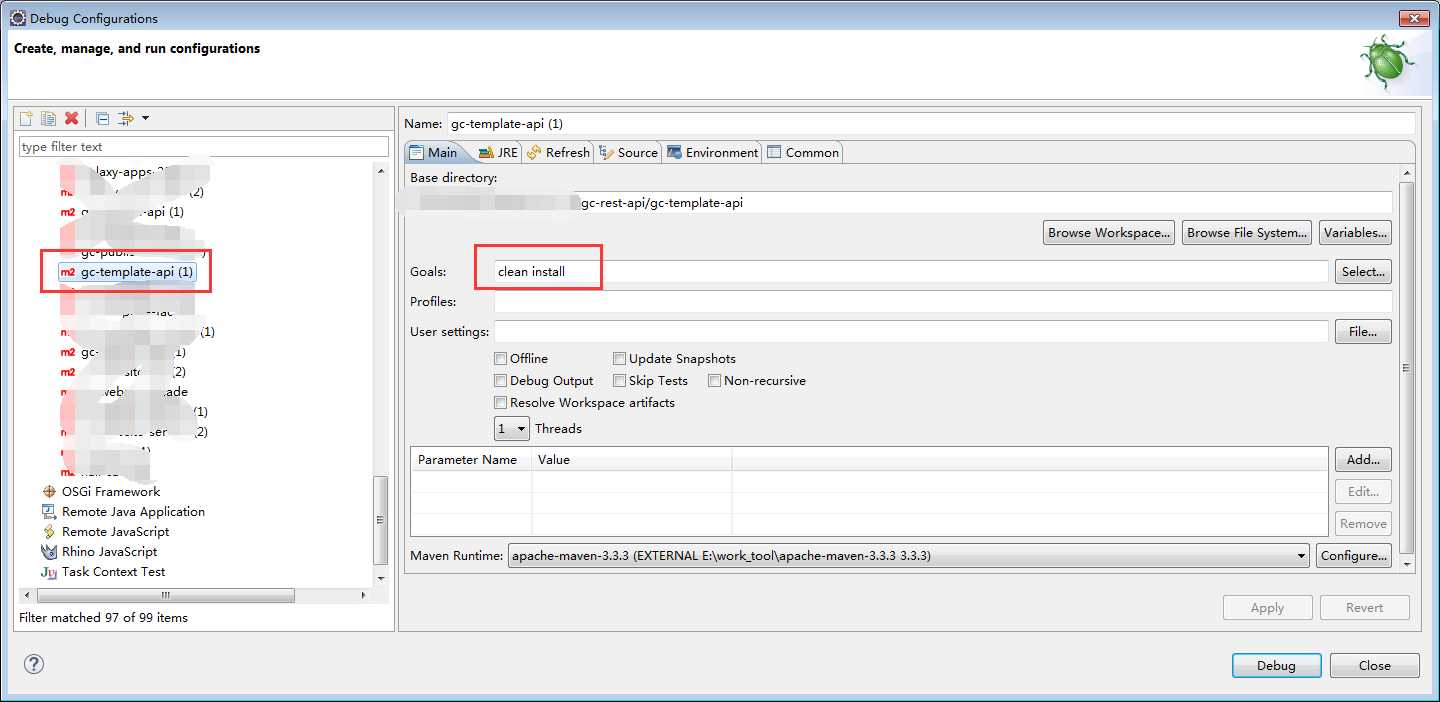1440x702 pixels.
Task: Select the OSGi Framework tree item
Action: point(111,491)
